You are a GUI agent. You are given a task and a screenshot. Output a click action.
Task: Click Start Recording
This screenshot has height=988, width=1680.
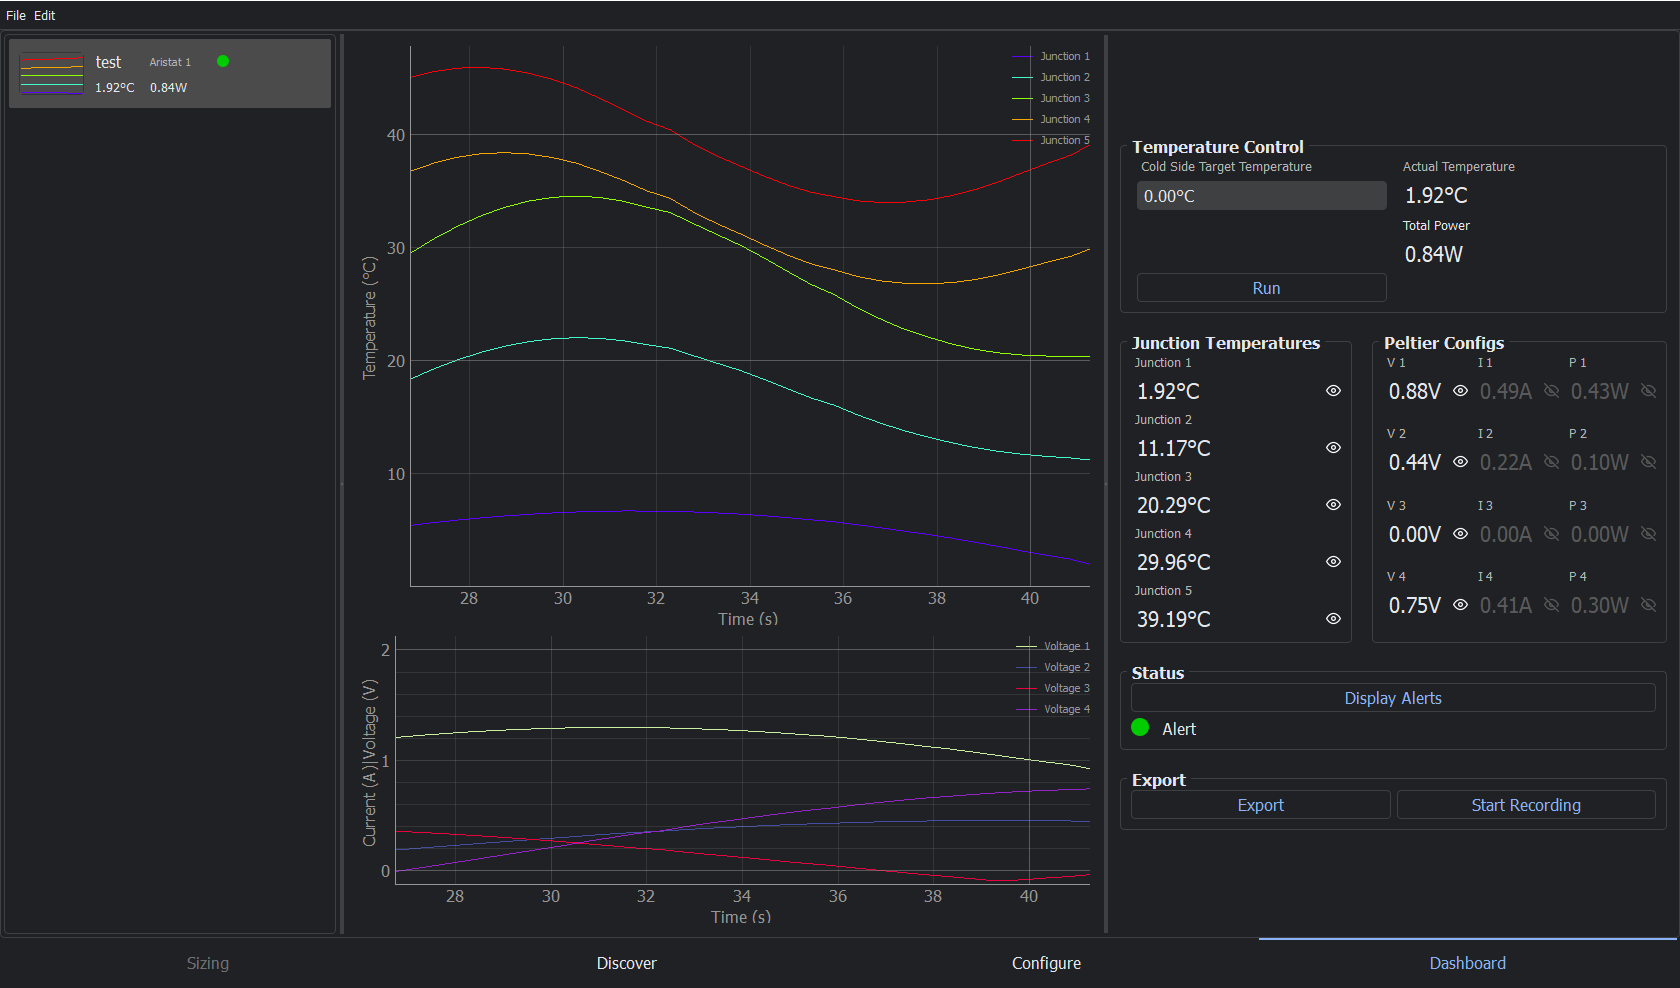1525,805
